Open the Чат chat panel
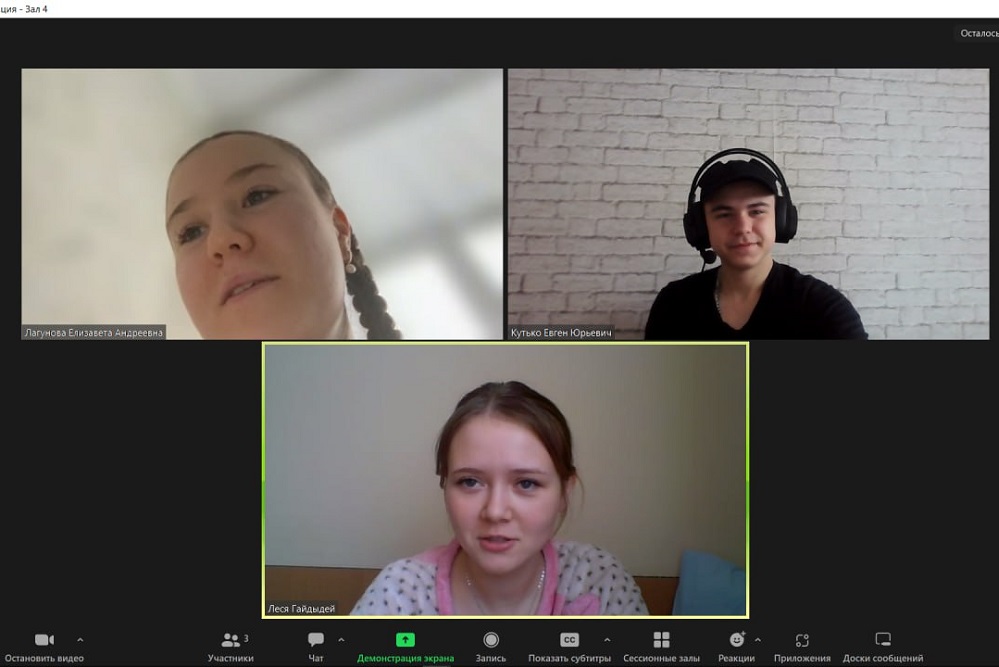The width and height of the screenshot is (999, 667). click(316, 647)
